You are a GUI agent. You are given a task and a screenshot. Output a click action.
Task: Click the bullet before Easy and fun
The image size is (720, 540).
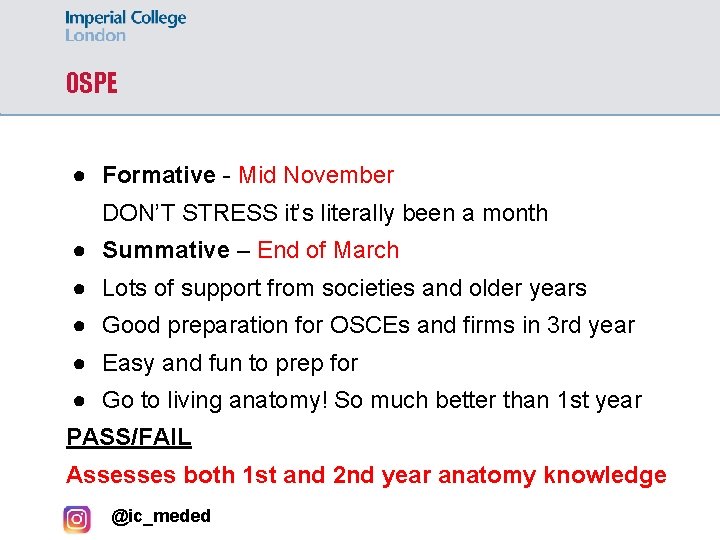click(77, 363)
